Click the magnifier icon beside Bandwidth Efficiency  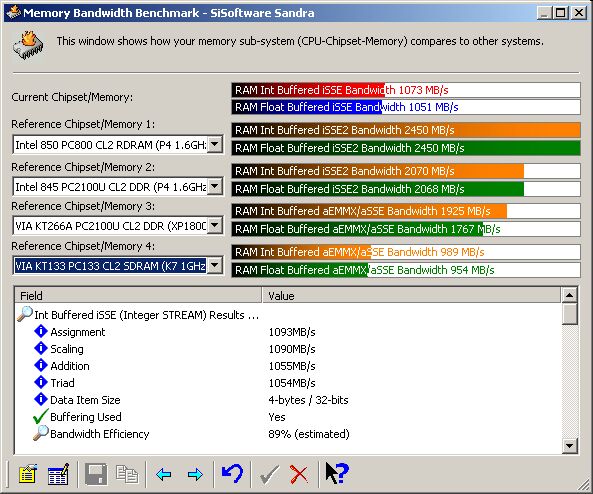[x=40, y=433]
